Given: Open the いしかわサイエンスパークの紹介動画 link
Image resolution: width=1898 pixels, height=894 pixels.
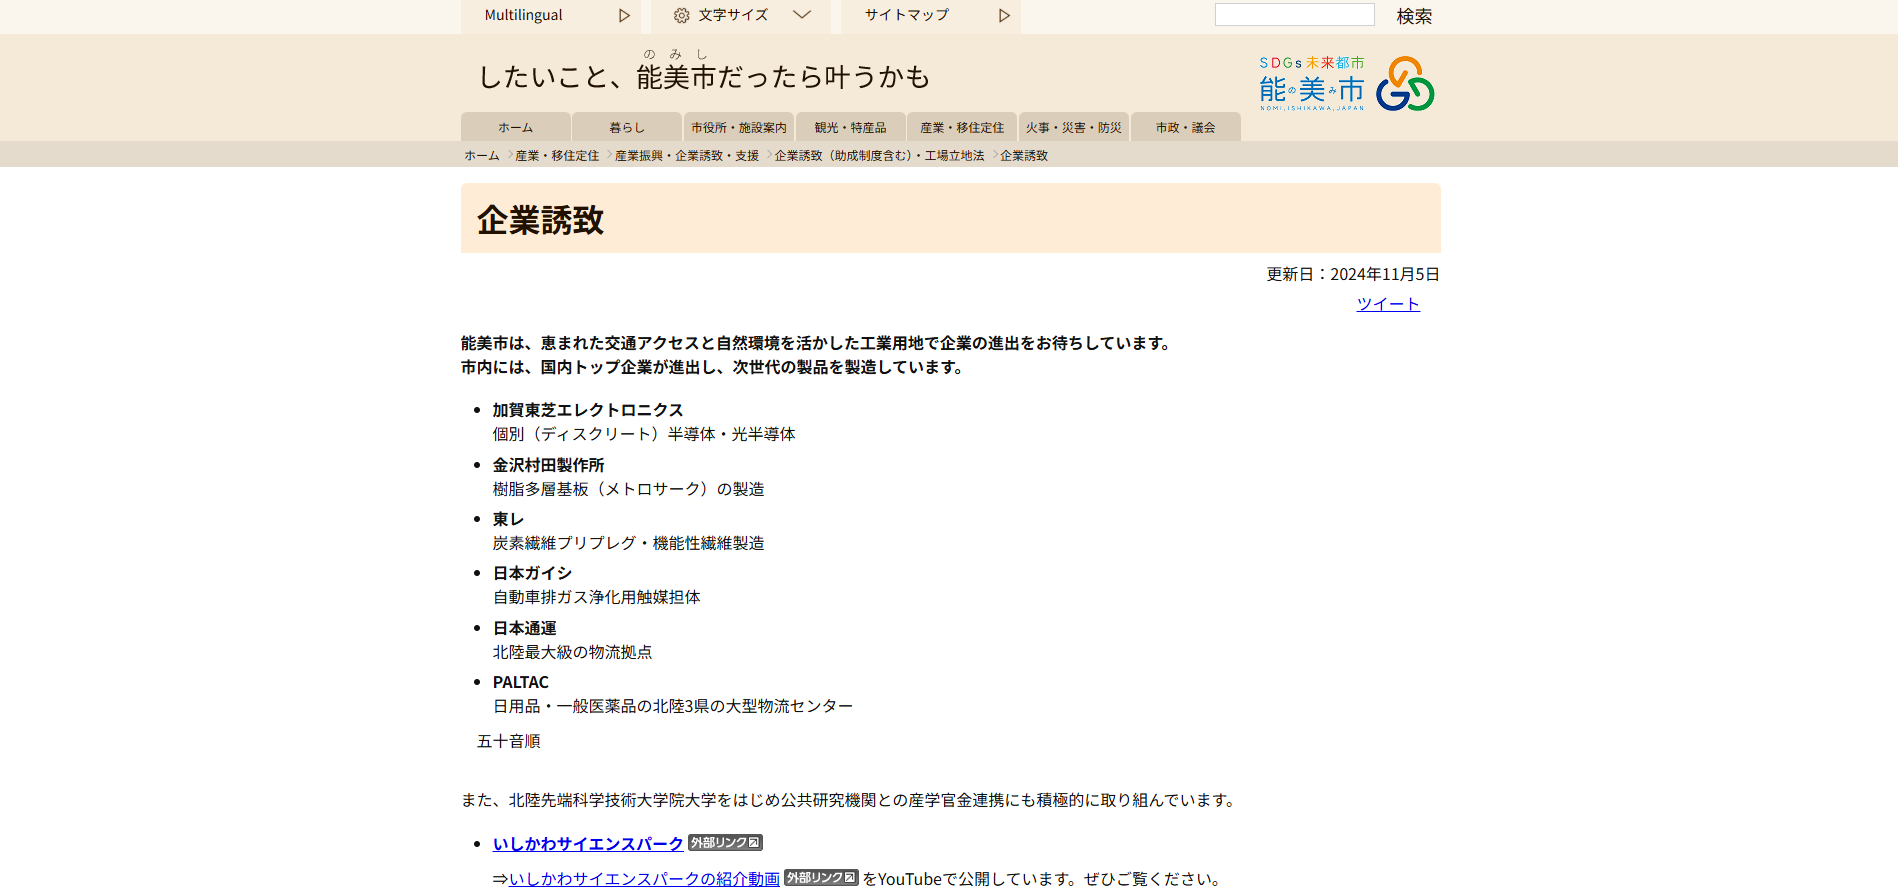Looking at the screenshot, I should (644, 879).
